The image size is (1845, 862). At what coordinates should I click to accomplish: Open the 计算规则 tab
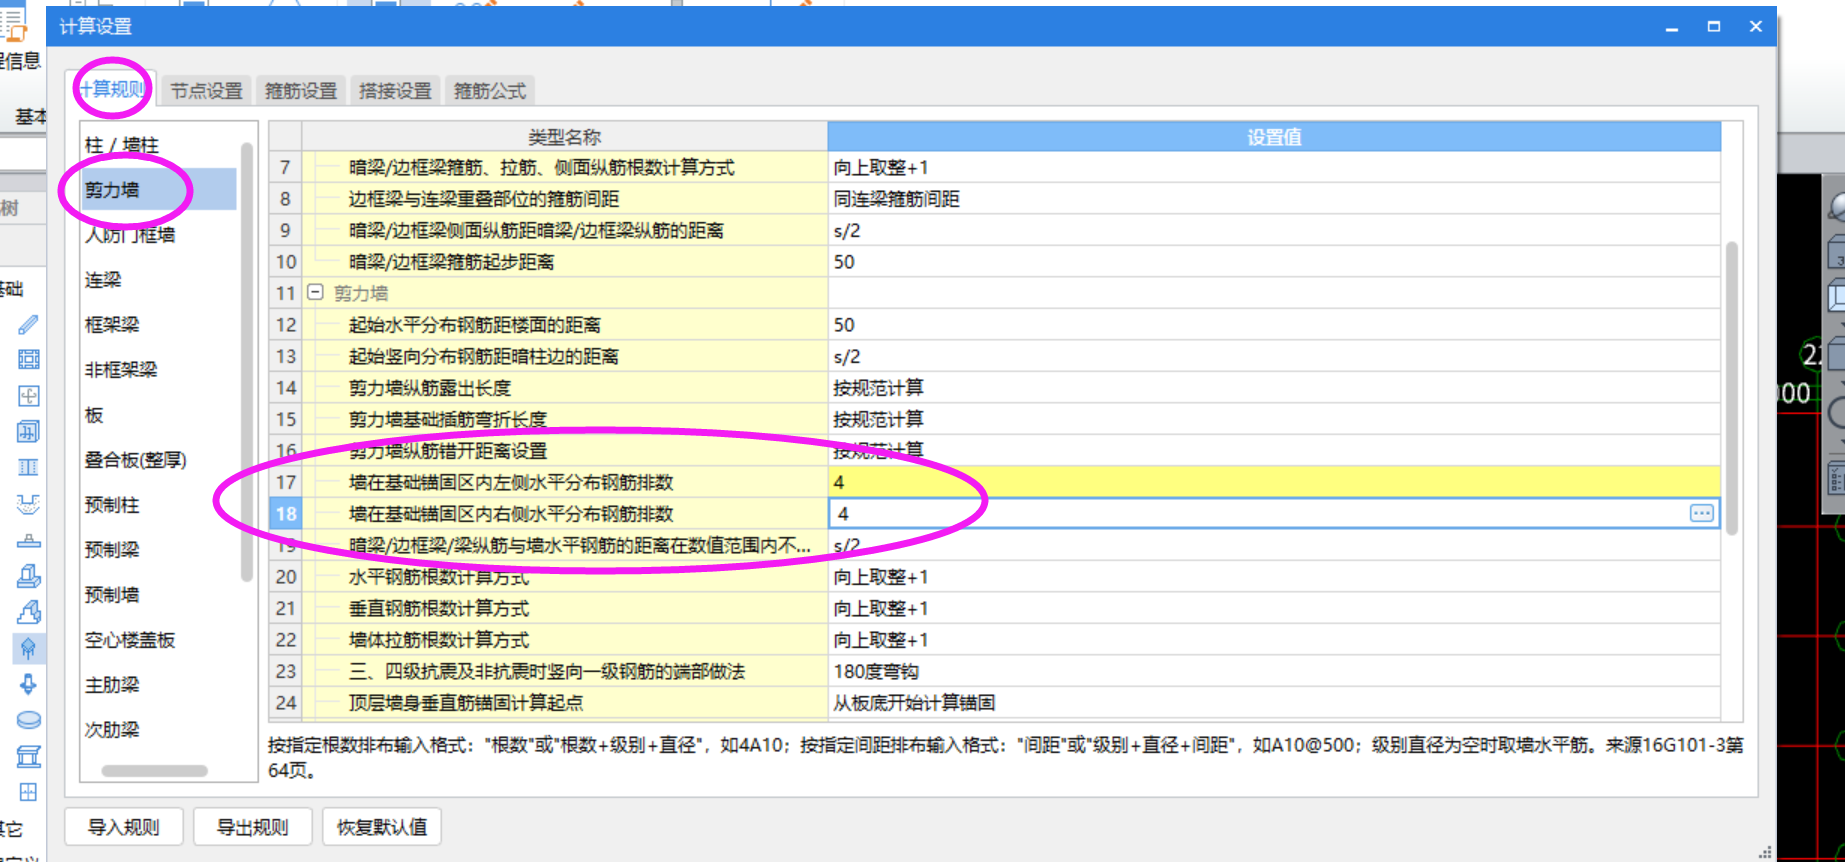[112, 89]
